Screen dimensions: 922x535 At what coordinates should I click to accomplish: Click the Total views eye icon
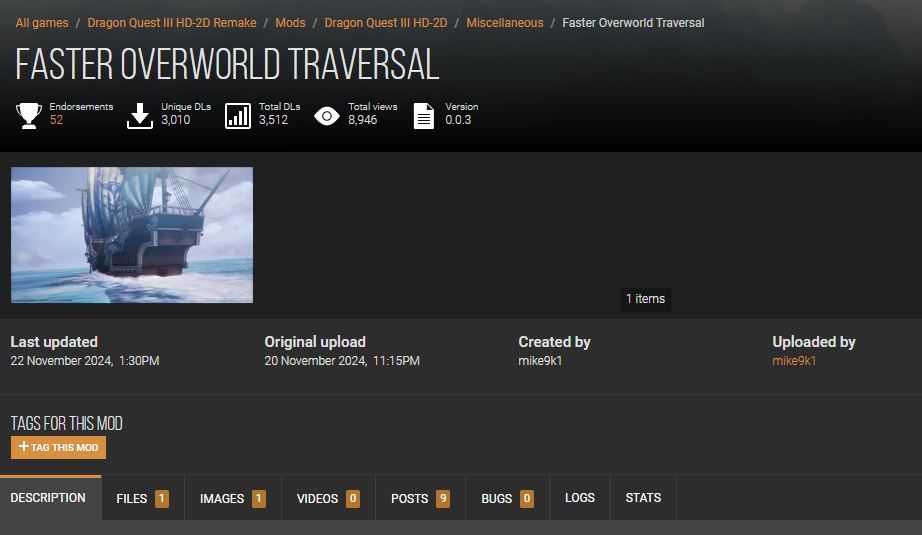pos(327,116)
